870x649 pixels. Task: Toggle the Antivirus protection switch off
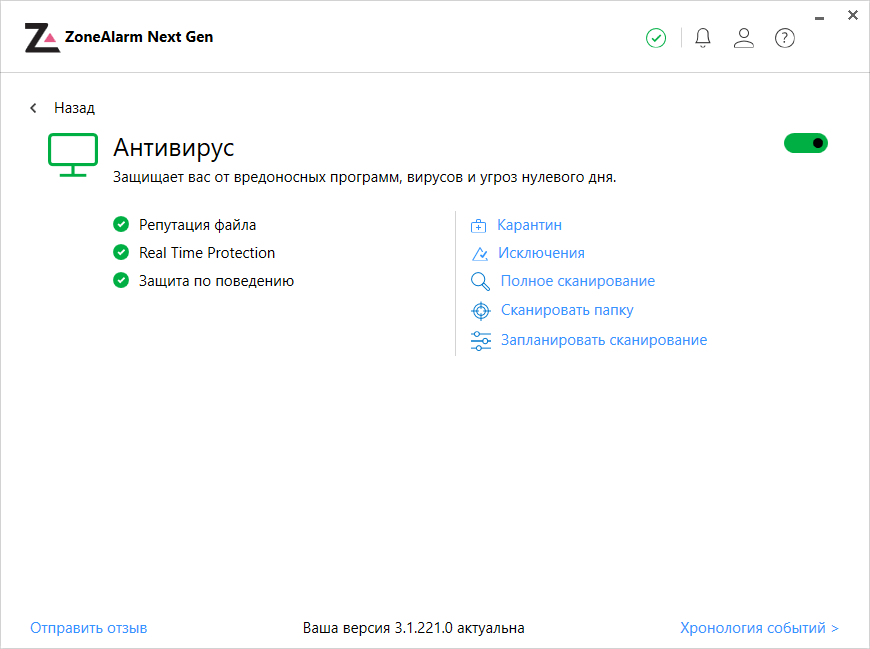[x=806, y=143]
